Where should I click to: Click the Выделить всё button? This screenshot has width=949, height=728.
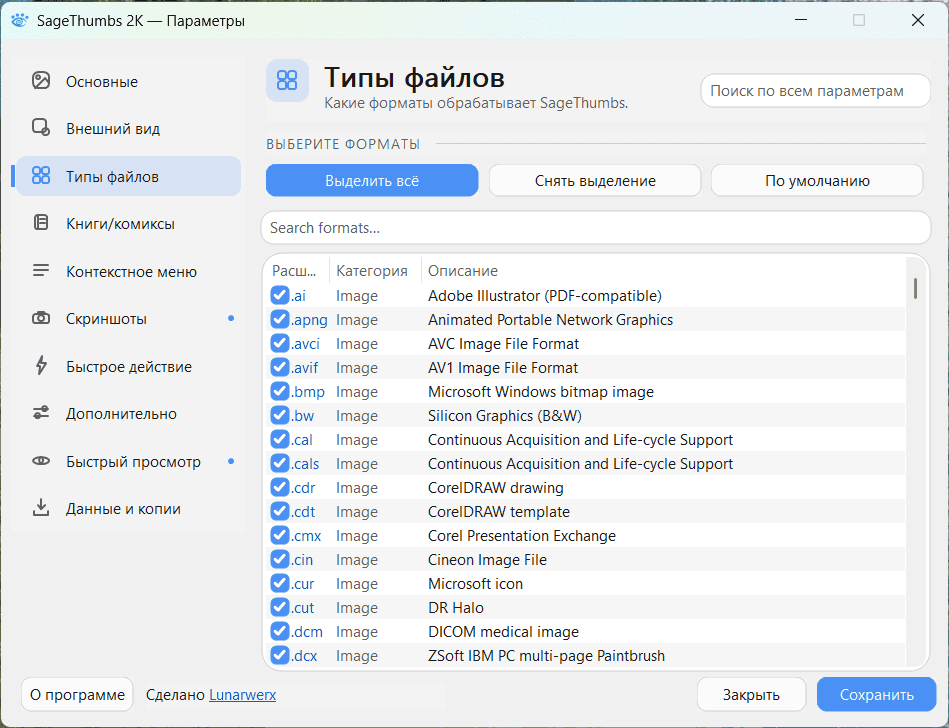pyautogui.click(x=372, y=180)
